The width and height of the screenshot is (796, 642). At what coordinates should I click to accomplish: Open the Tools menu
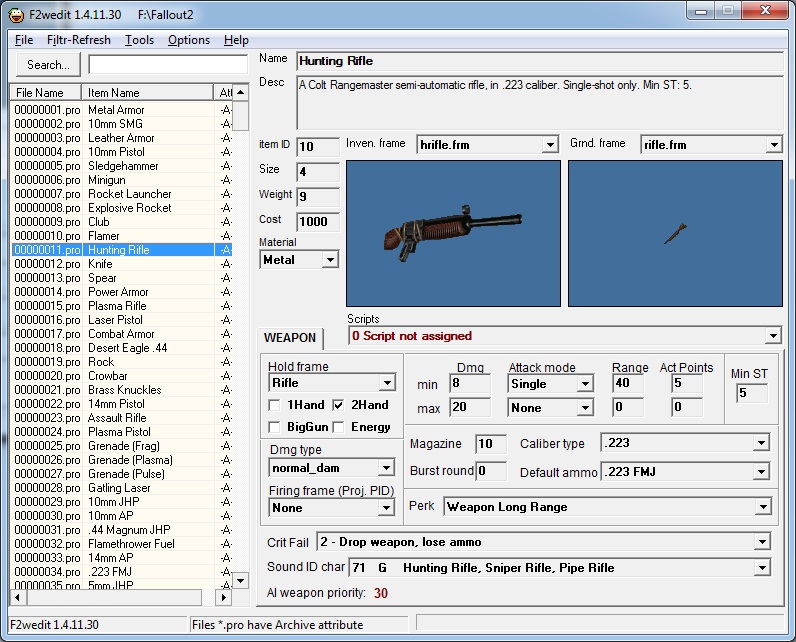tap(139, 40)
